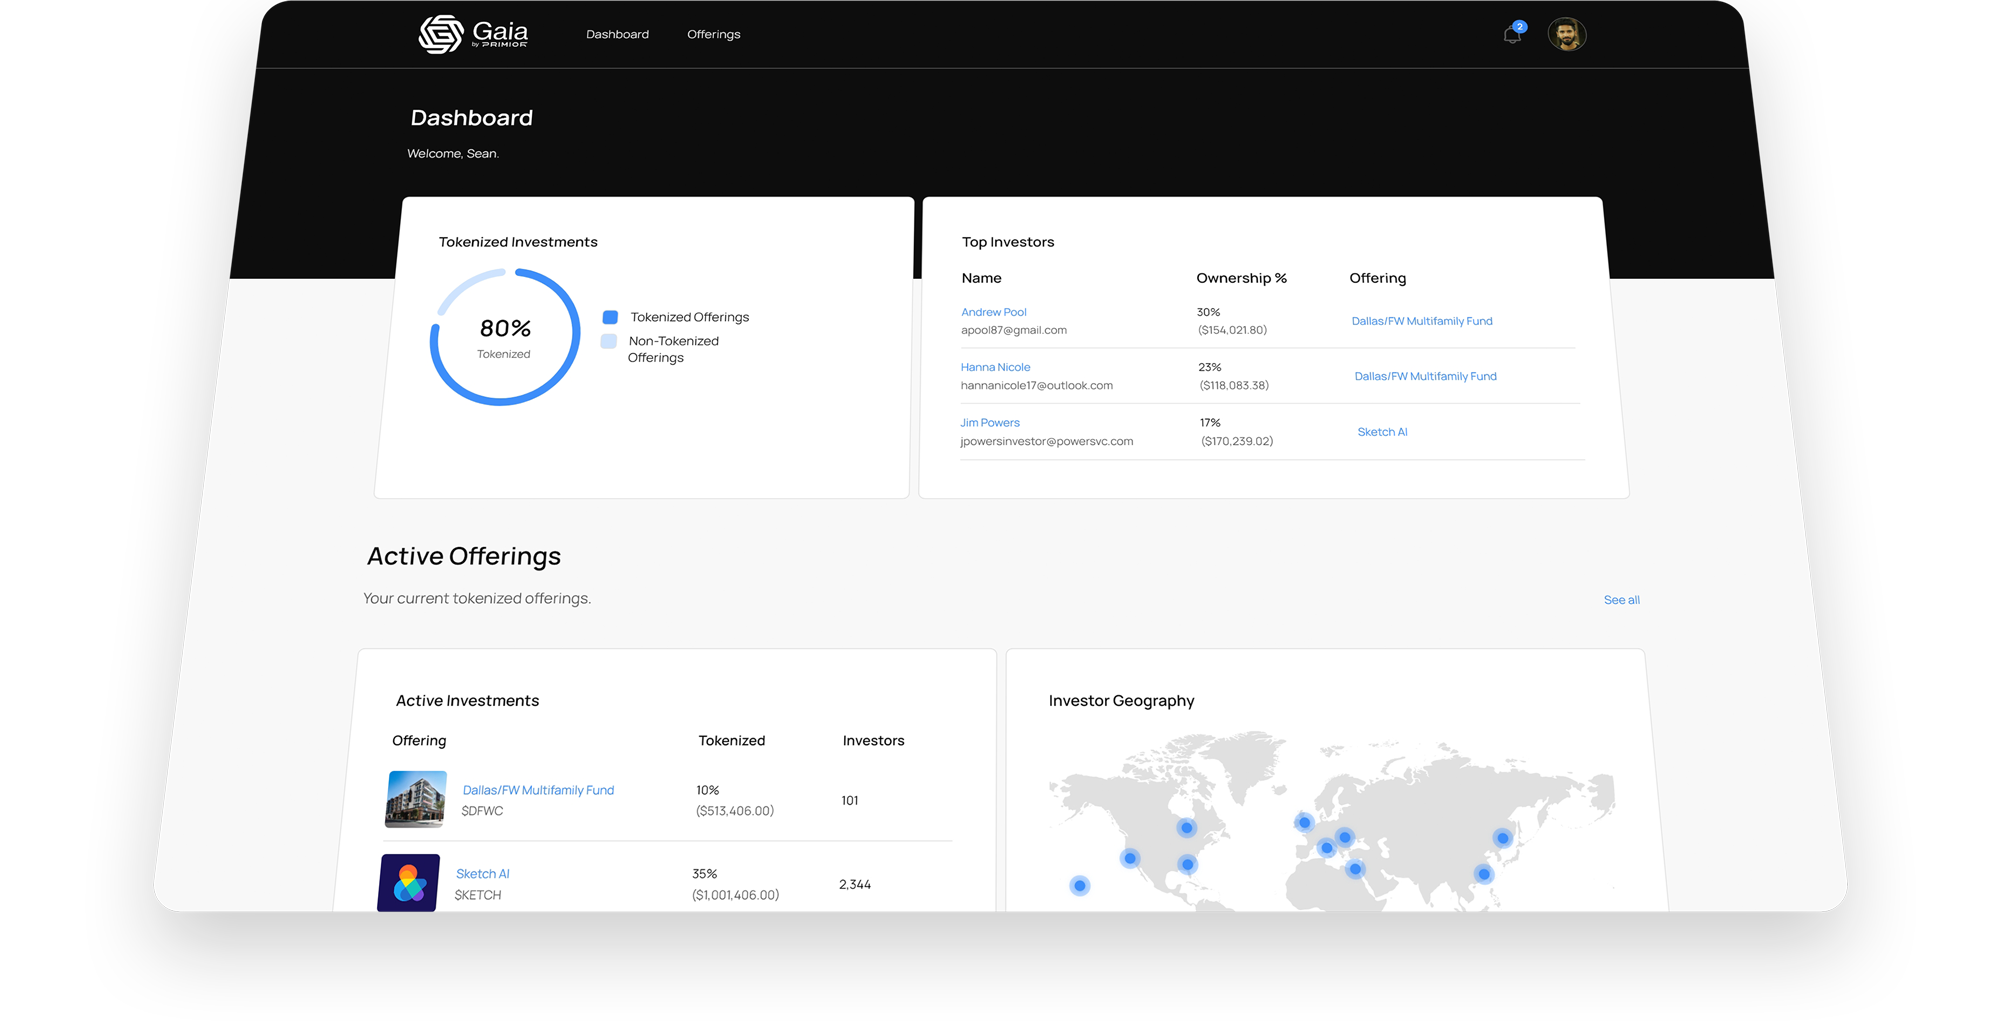This screenshot has height=1021, width=2000.
Task: Open Dallas/FW Multifamily Fund in Active Investments
Action: (538, 790)
